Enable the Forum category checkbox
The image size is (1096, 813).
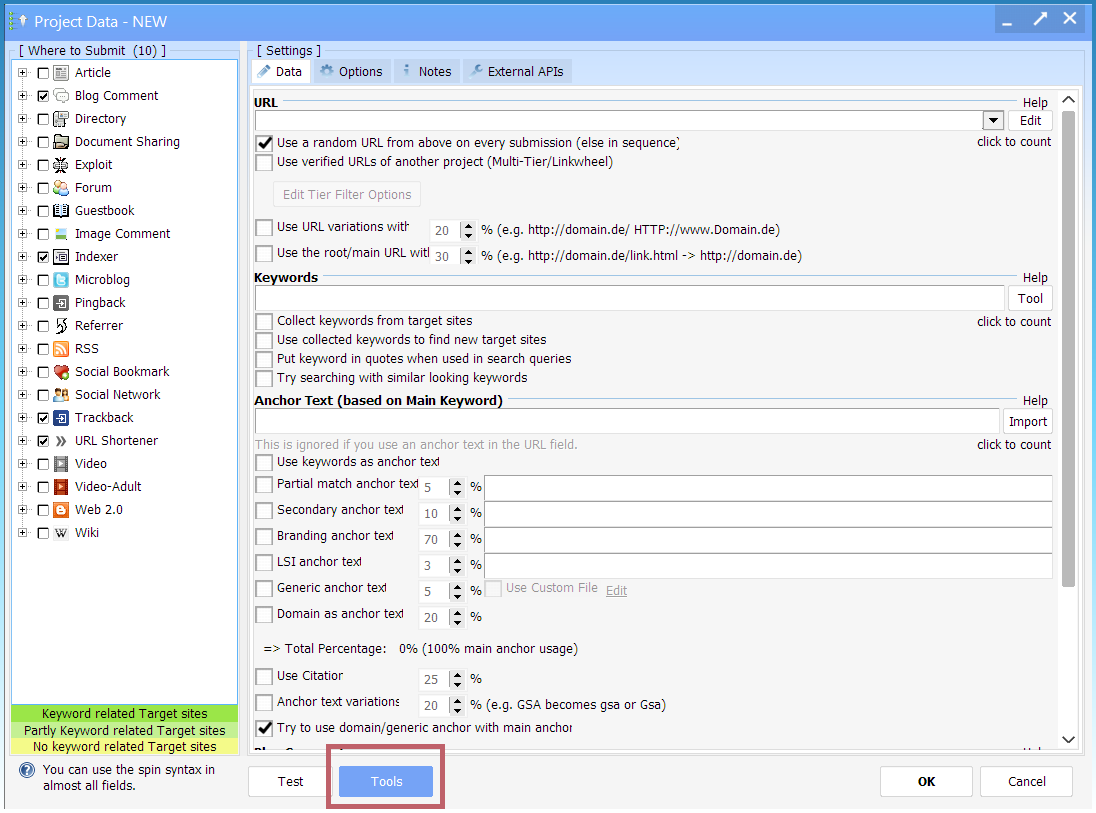(x=43, y=188)
